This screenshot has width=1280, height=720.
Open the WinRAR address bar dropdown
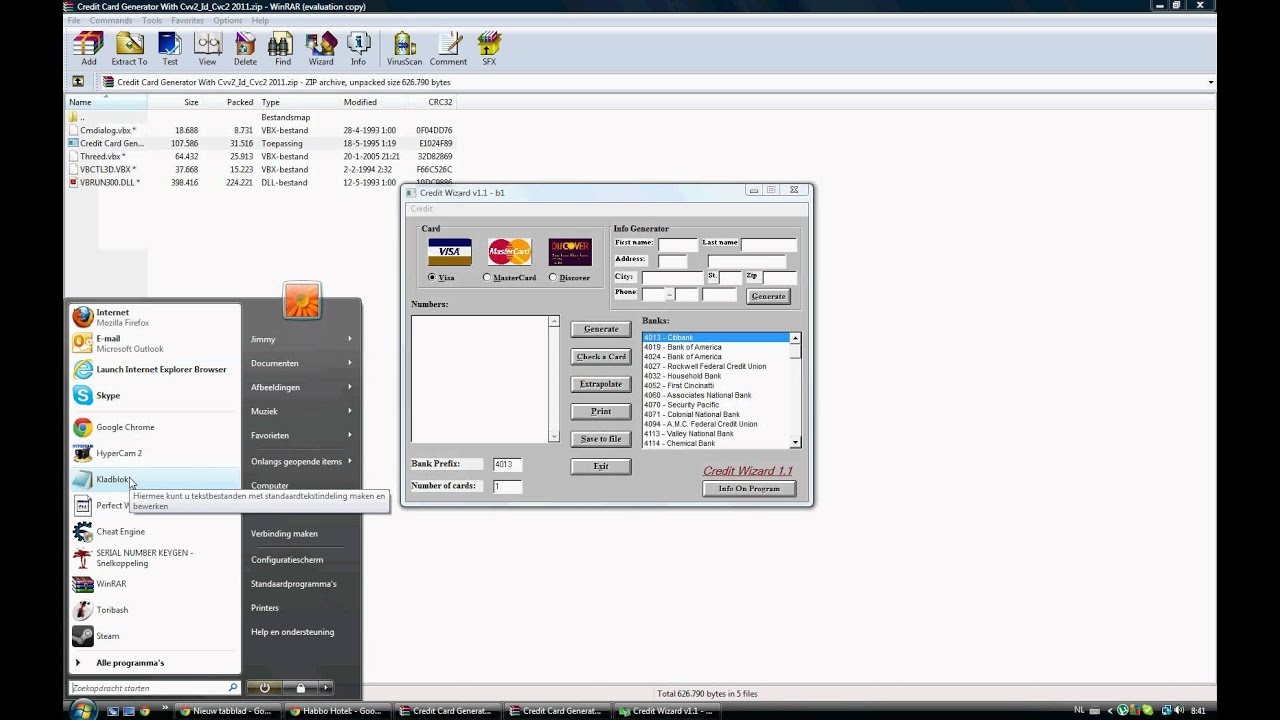(1211, 82)
